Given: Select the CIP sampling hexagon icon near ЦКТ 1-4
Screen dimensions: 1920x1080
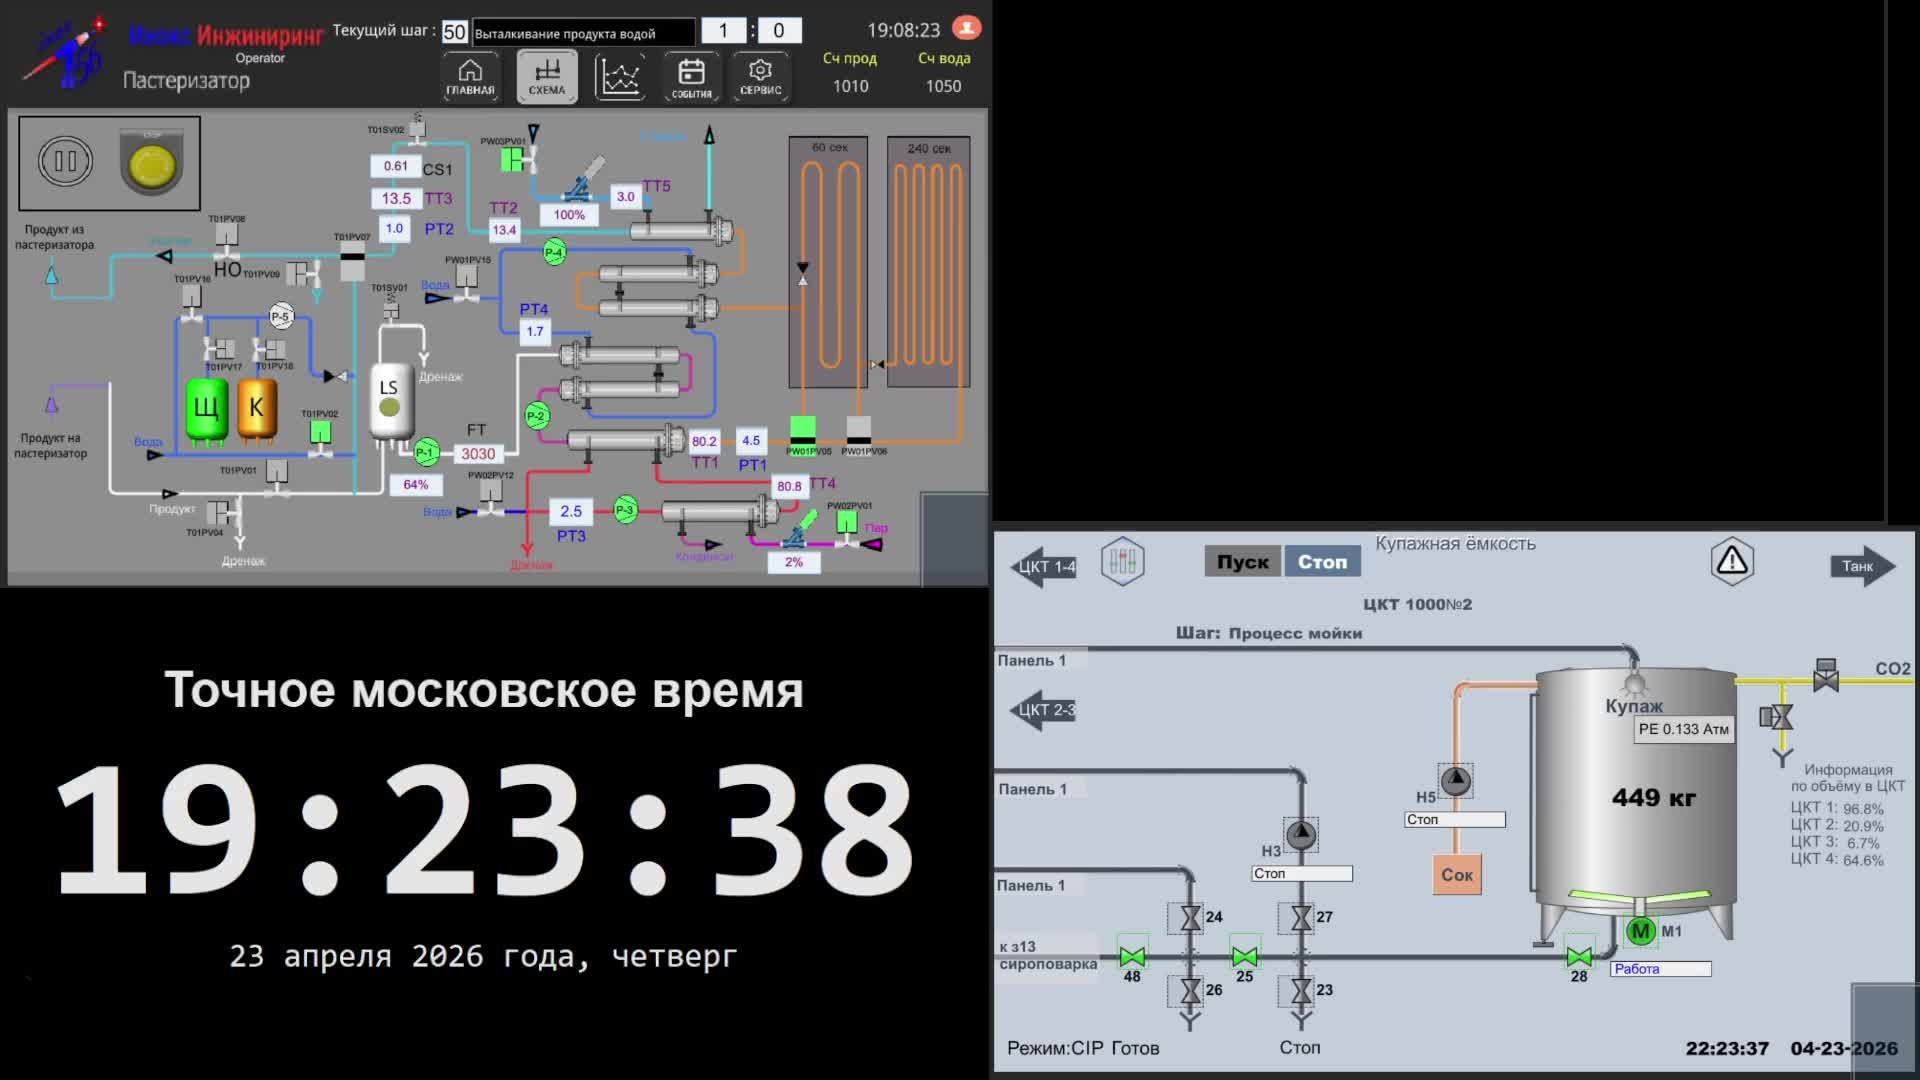Looking at the screenshot, I should pyautogui.click(x=1122, y=561).
